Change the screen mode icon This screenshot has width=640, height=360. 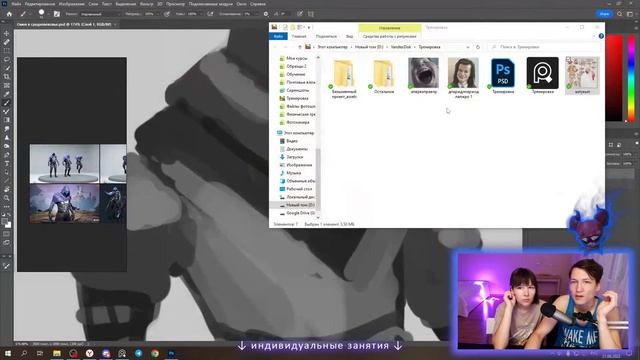coord(7,242)
